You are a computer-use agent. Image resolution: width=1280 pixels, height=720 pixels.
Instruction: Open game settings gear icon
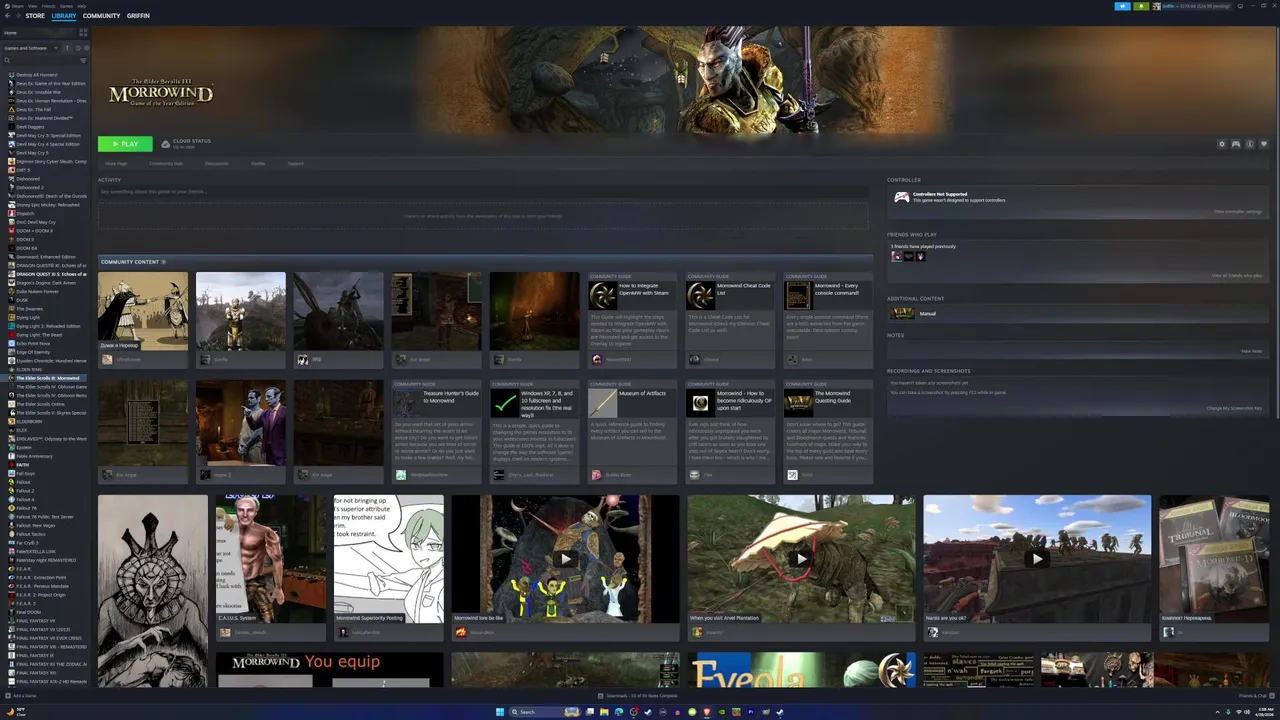tap(1221, 144)
